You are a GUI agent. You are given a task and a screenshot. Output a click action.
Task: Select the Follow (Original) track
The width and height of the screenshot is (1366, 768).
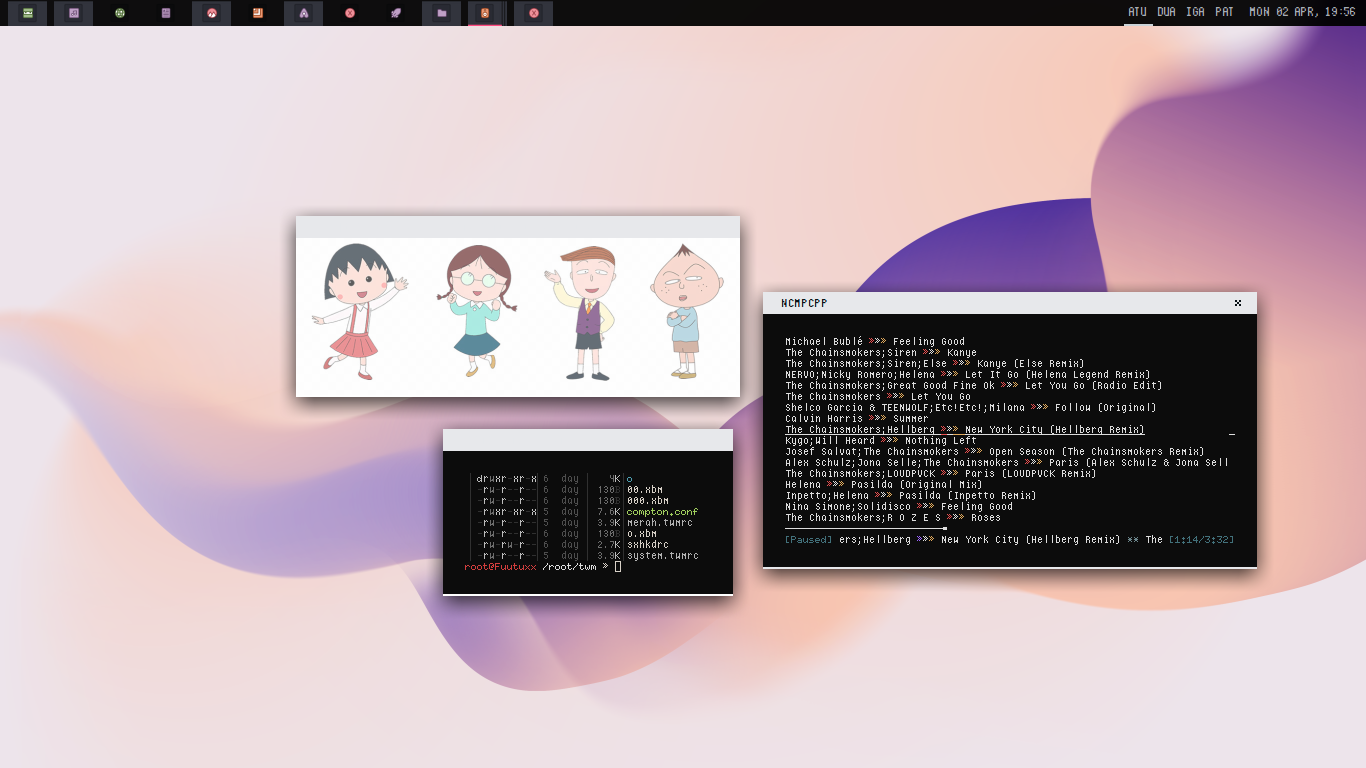click(971, 408)
